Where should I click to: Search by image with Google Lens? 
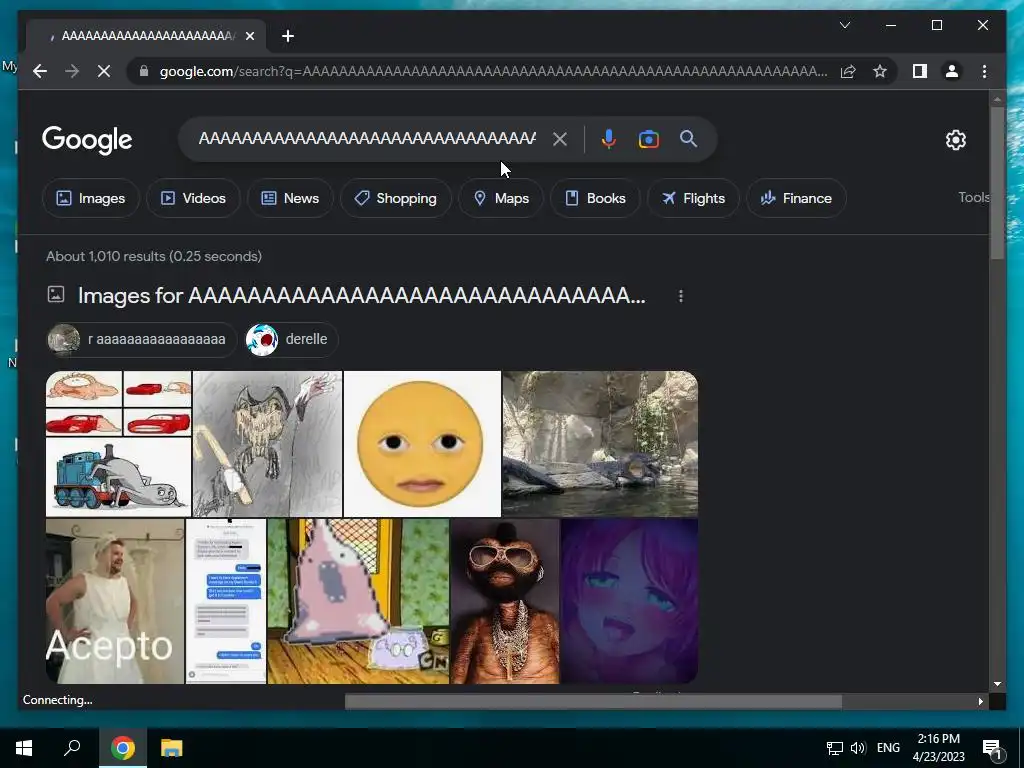pyautogui.click(x=648, y=139)
